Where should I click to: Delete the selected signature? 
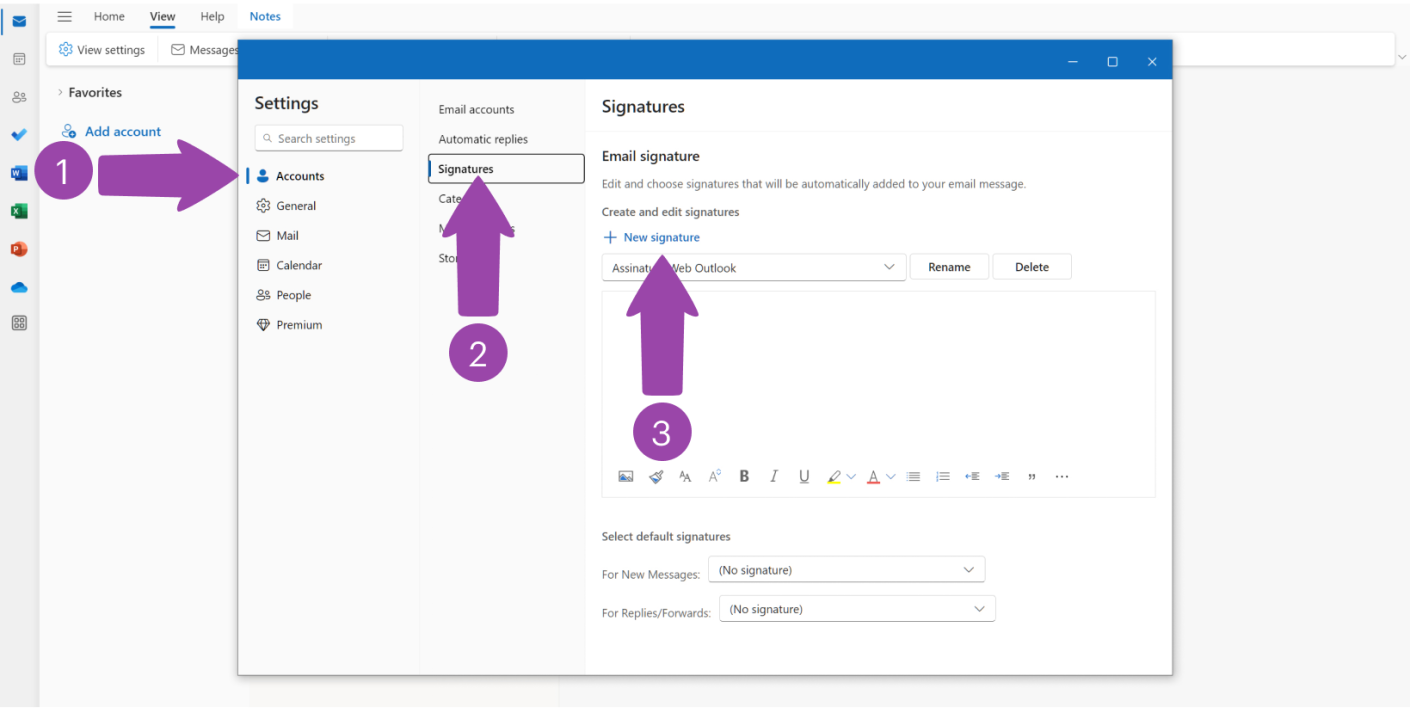click(x=1031, y=266)
